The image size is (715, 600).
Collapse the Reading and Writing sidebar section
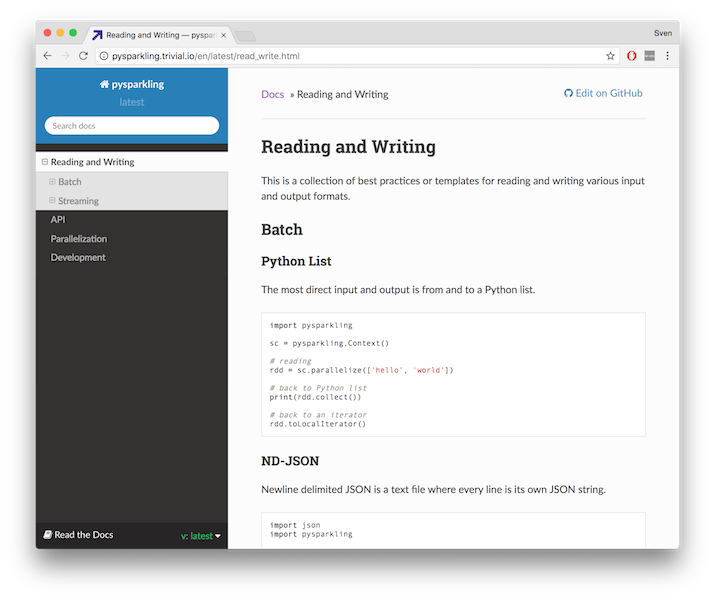45,162
